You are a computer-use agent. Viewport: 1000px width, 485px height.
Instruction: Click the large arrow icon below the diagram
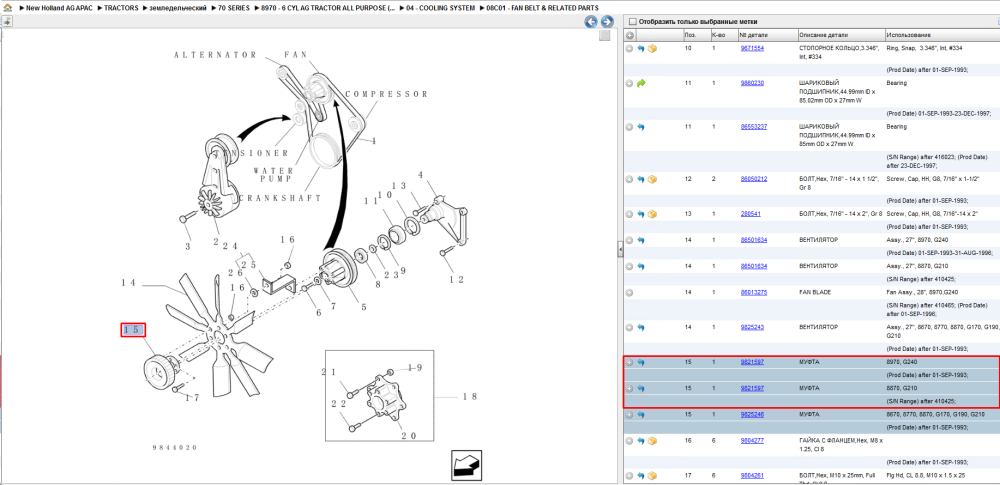pos(466,465)
